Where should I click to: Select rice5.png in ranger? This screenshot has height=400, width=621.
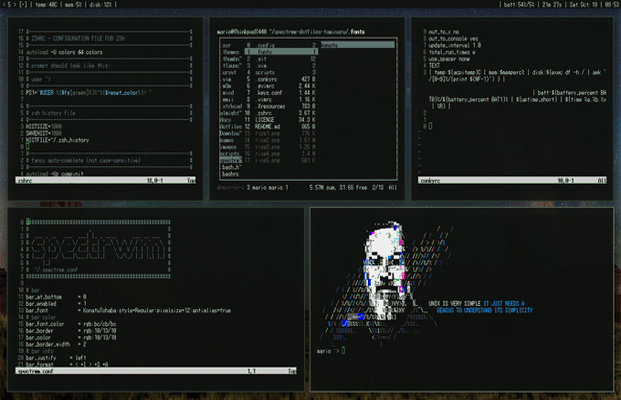click(x=281, y=160)
